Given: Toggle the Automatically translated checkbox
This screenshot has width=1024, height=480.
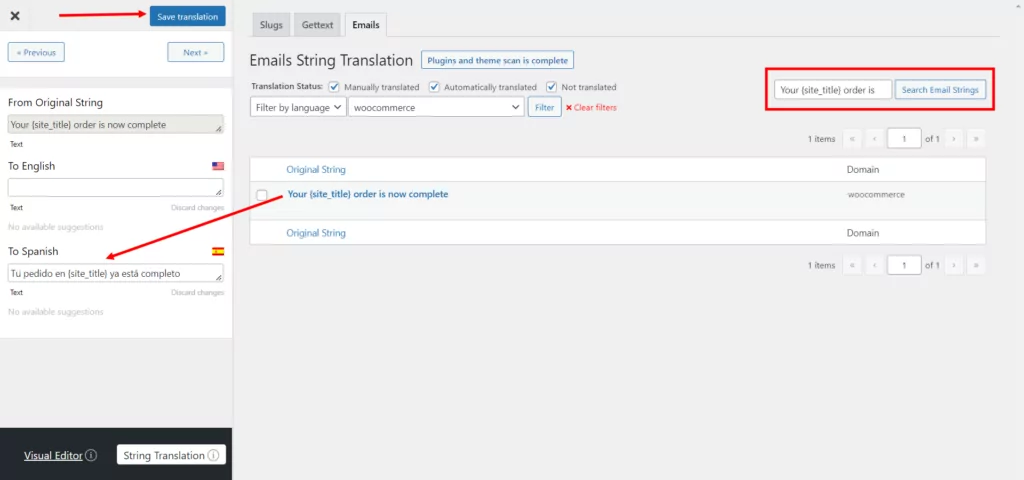Looking at the screenshot, I should click(x=434, y=87).
